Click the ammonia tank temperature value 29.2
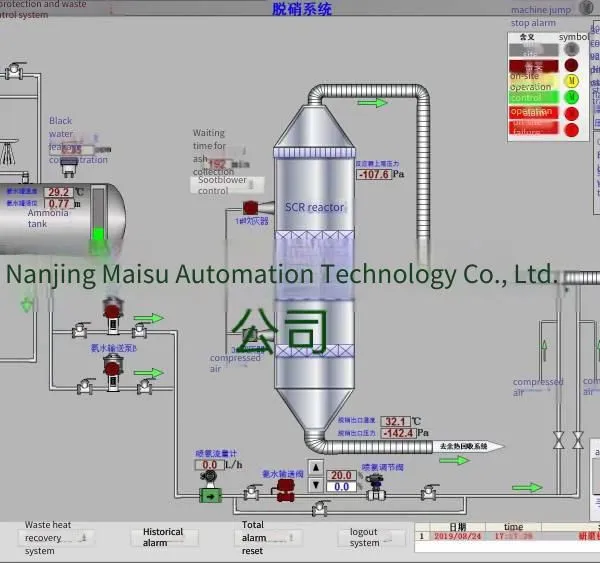This screenshot has width=600, height=563. 59,192
